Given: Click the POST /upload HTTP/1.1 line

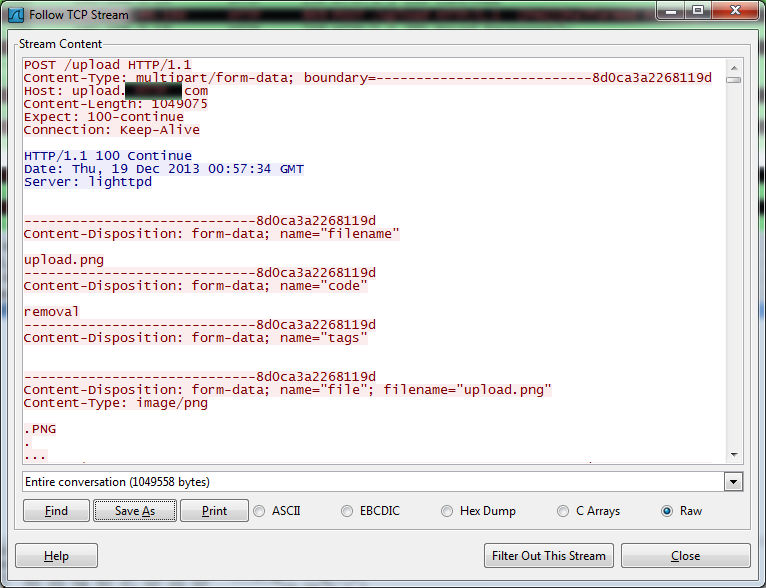Looking at the screenshot, I should click(x=107, y=65).
